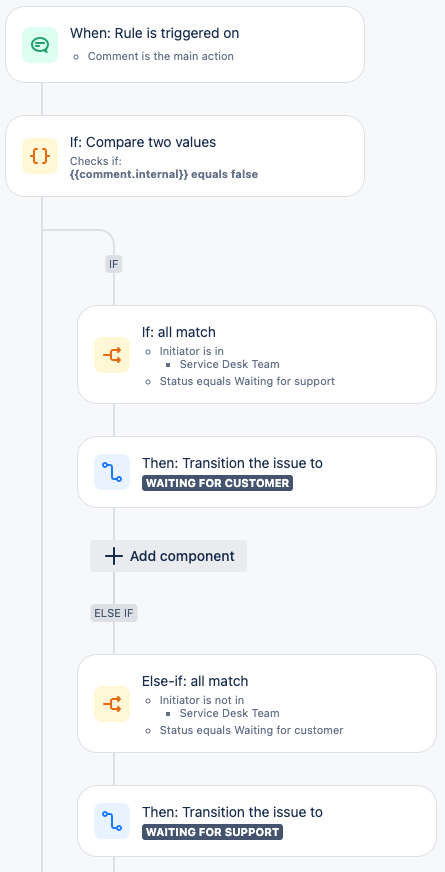Select the branch icon in If: all match
The image size is (445, 872).
pyautogui.click(x=112, y=355)
